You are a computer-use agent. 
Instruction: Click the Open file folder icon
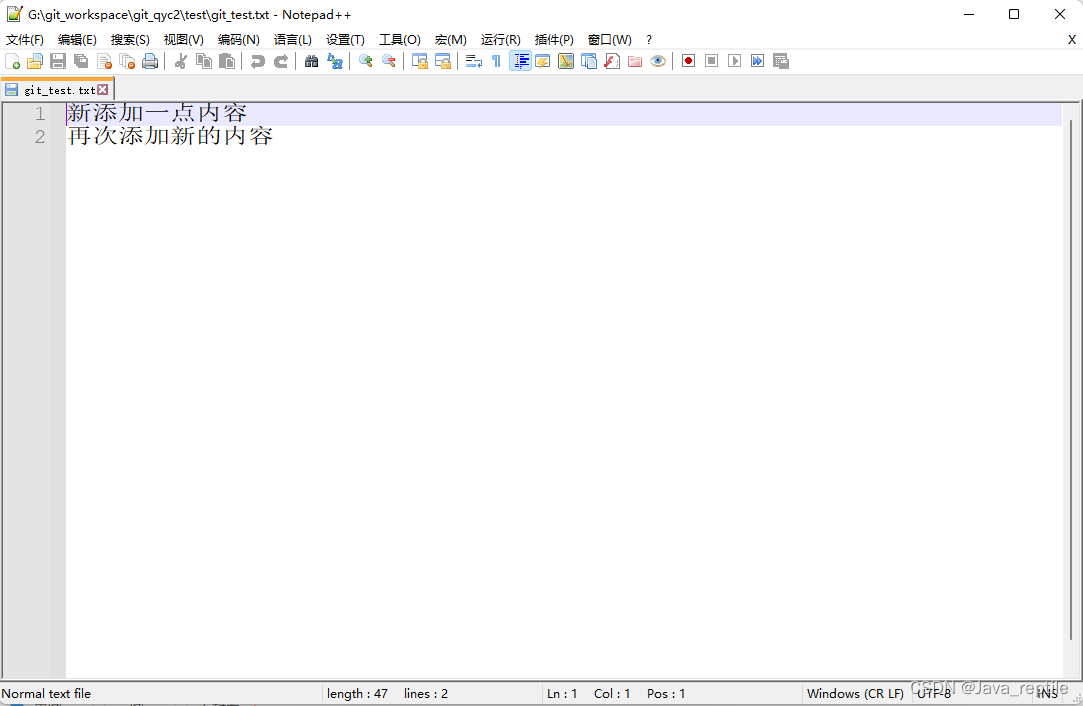35,61
